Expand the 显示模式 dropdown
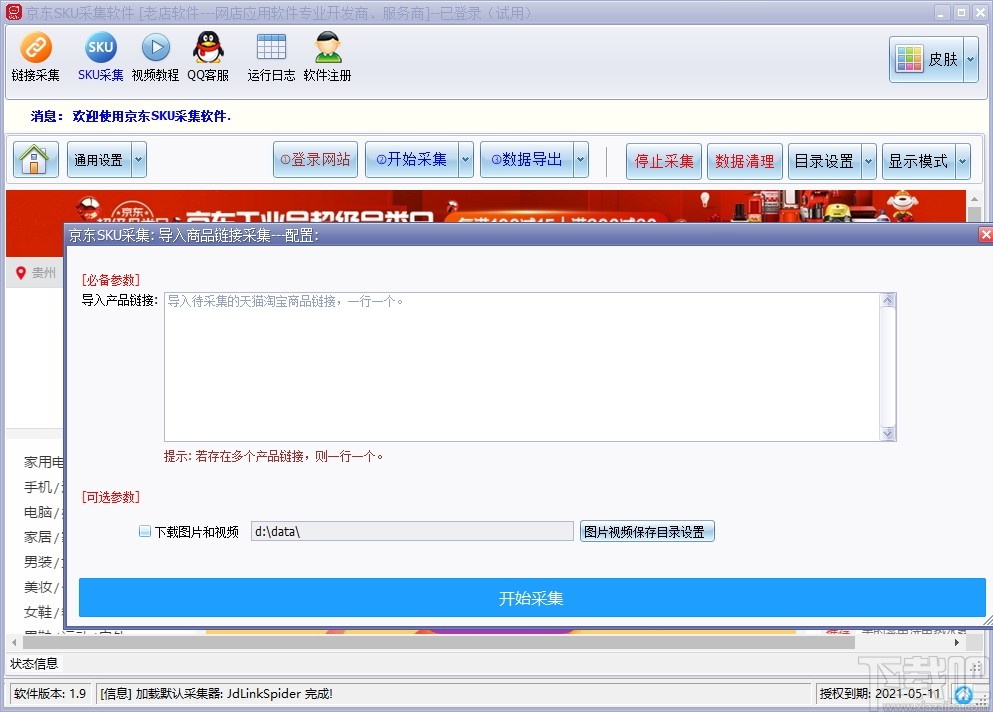Screen dimensions: 993x712 960,159
